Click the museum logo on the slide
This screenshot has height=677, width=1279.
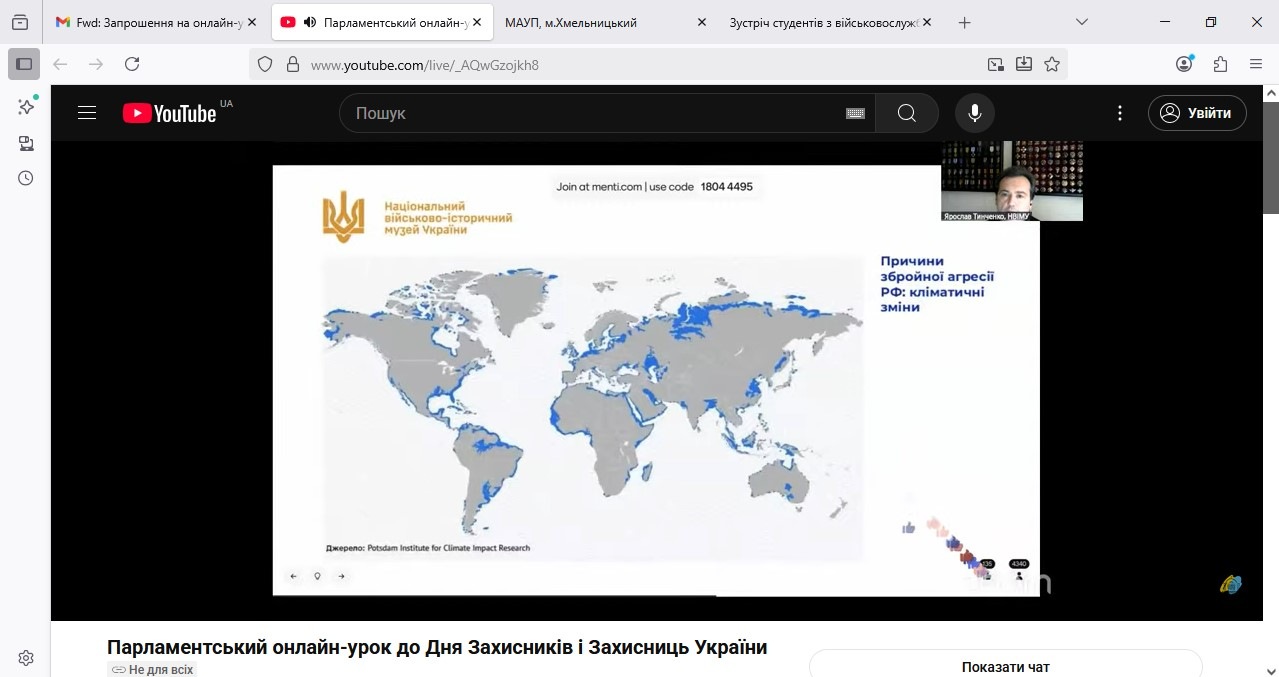(x=416, y=216)
